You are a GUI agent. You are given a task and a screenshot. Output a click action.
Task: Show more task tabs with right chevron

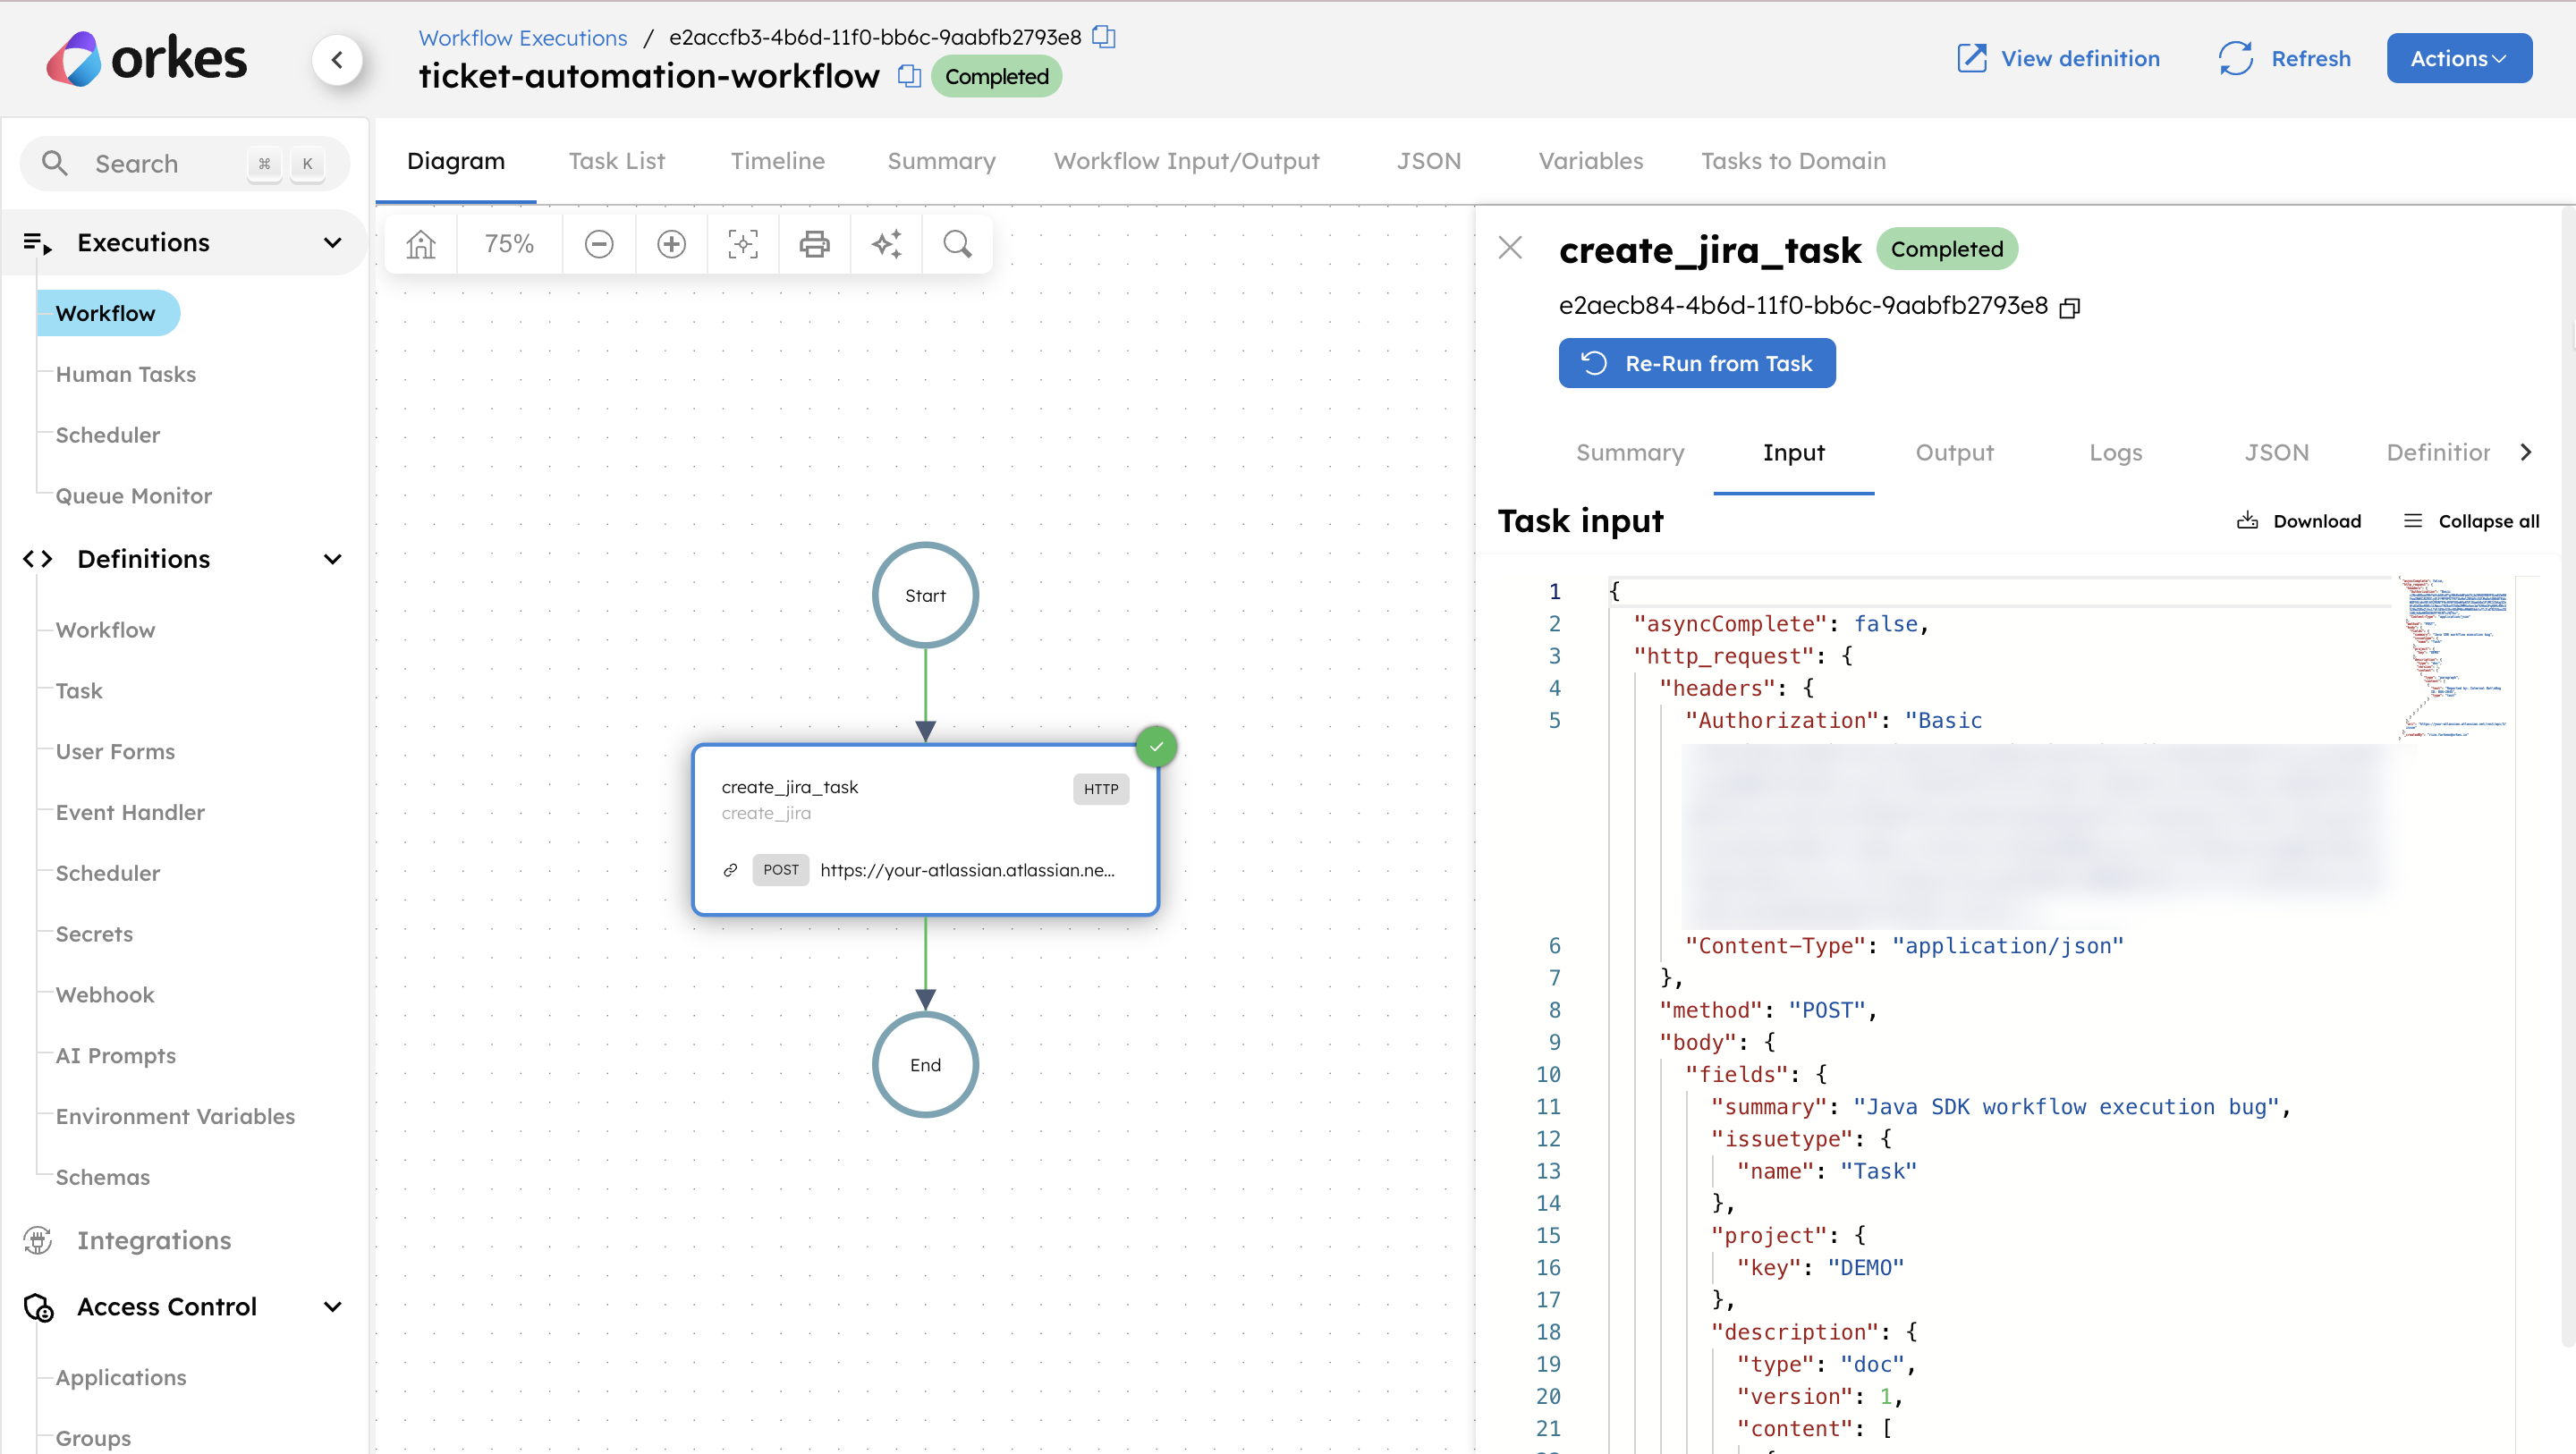pyautogui.click(x=2525, y=452)
